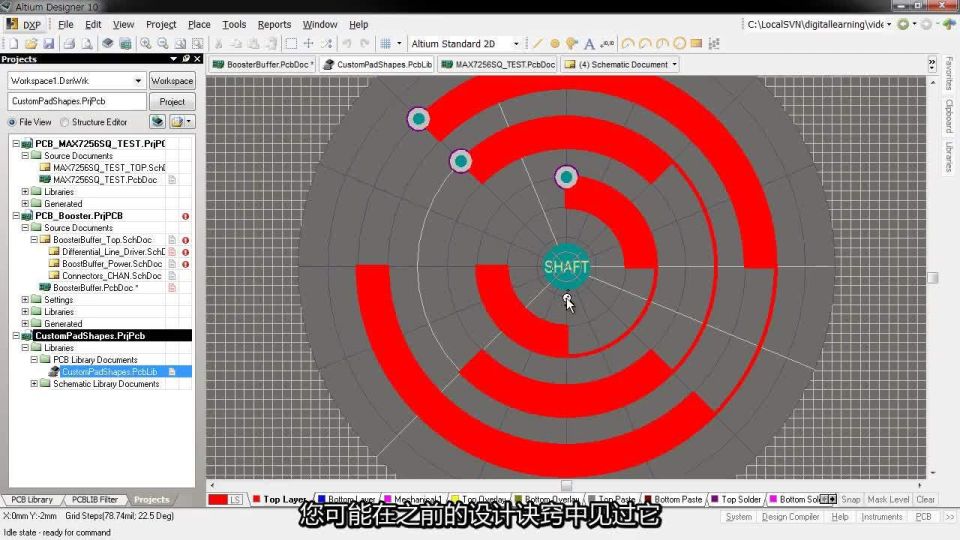960x540 pixels.
Task: Select the Place String text tool
Action: (x=589, y=44)
